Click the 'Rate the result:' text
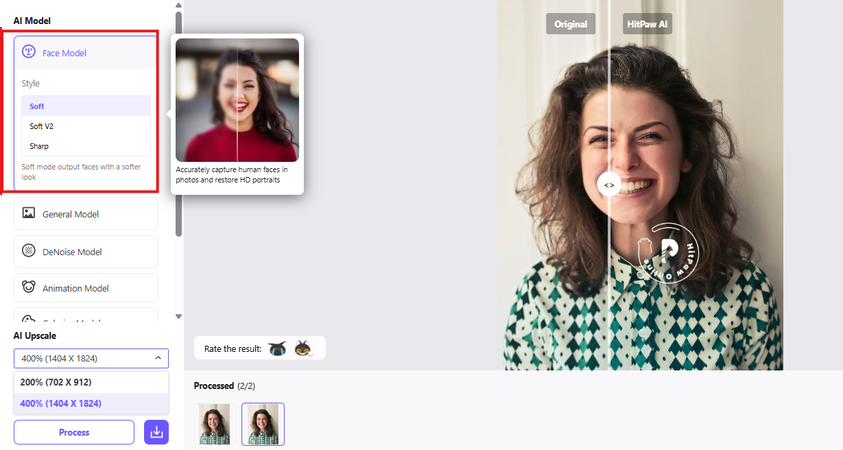 pyautogui.click(x=233, y=348)
